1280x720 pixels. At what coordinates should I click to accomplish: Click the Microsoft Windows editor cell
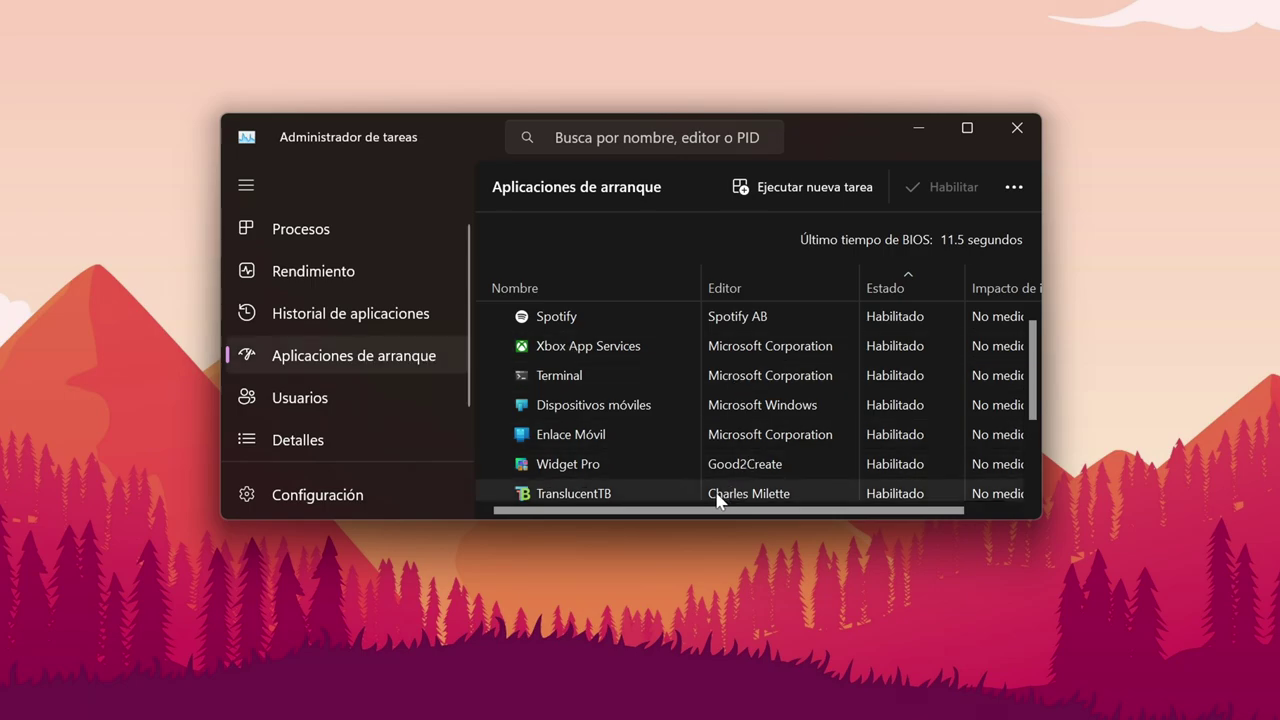[762, 405]
